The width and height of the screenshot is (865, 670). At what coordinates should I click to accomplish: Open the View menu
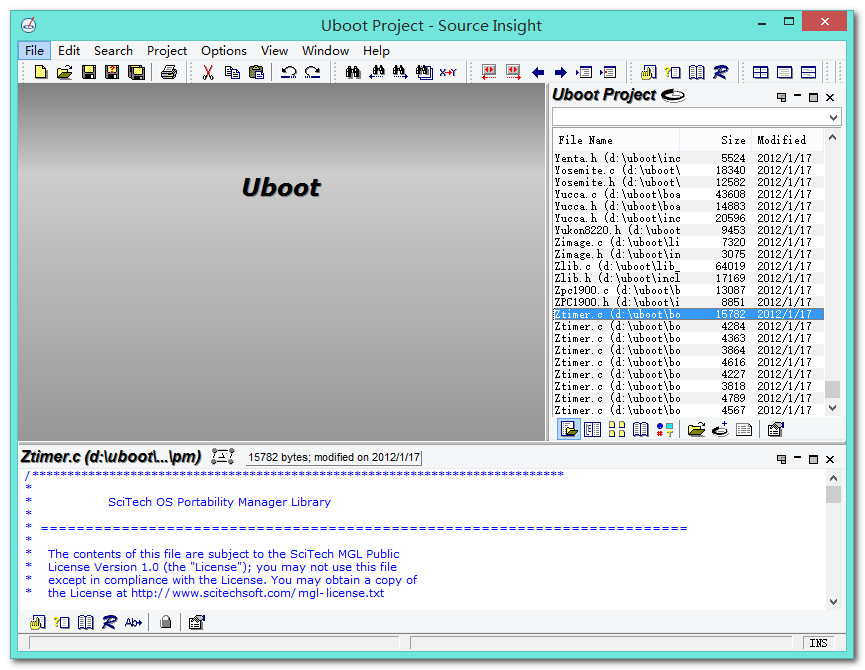click(x=274, y=51)
